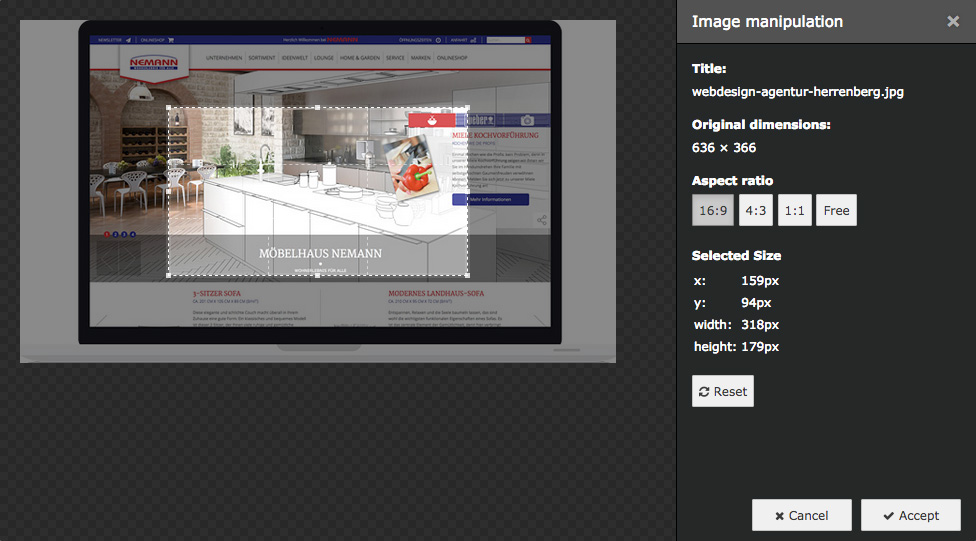This screenshot has height=541, width=976.
Task: Close the Image manipulation panel
Action: 952,22
